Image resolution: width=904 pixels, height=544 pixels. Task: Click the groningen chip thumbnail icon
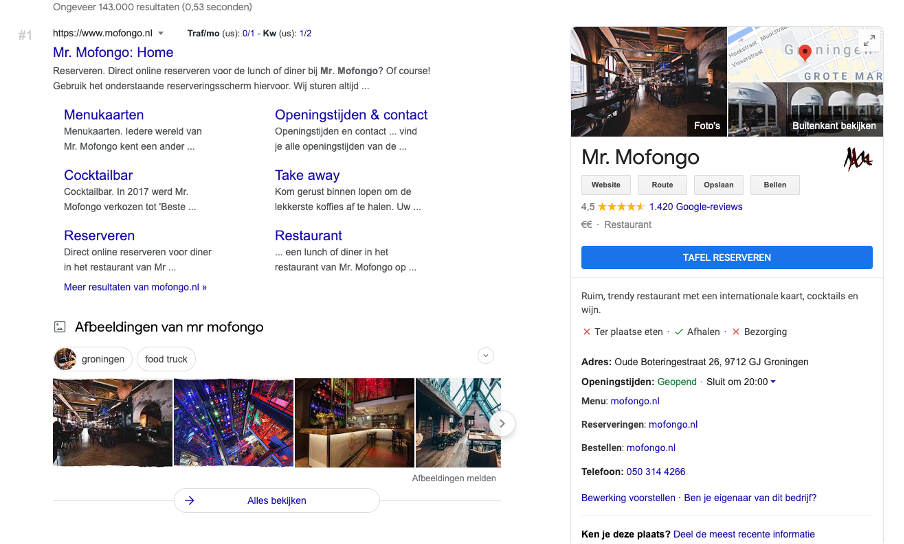click(65, 359)
